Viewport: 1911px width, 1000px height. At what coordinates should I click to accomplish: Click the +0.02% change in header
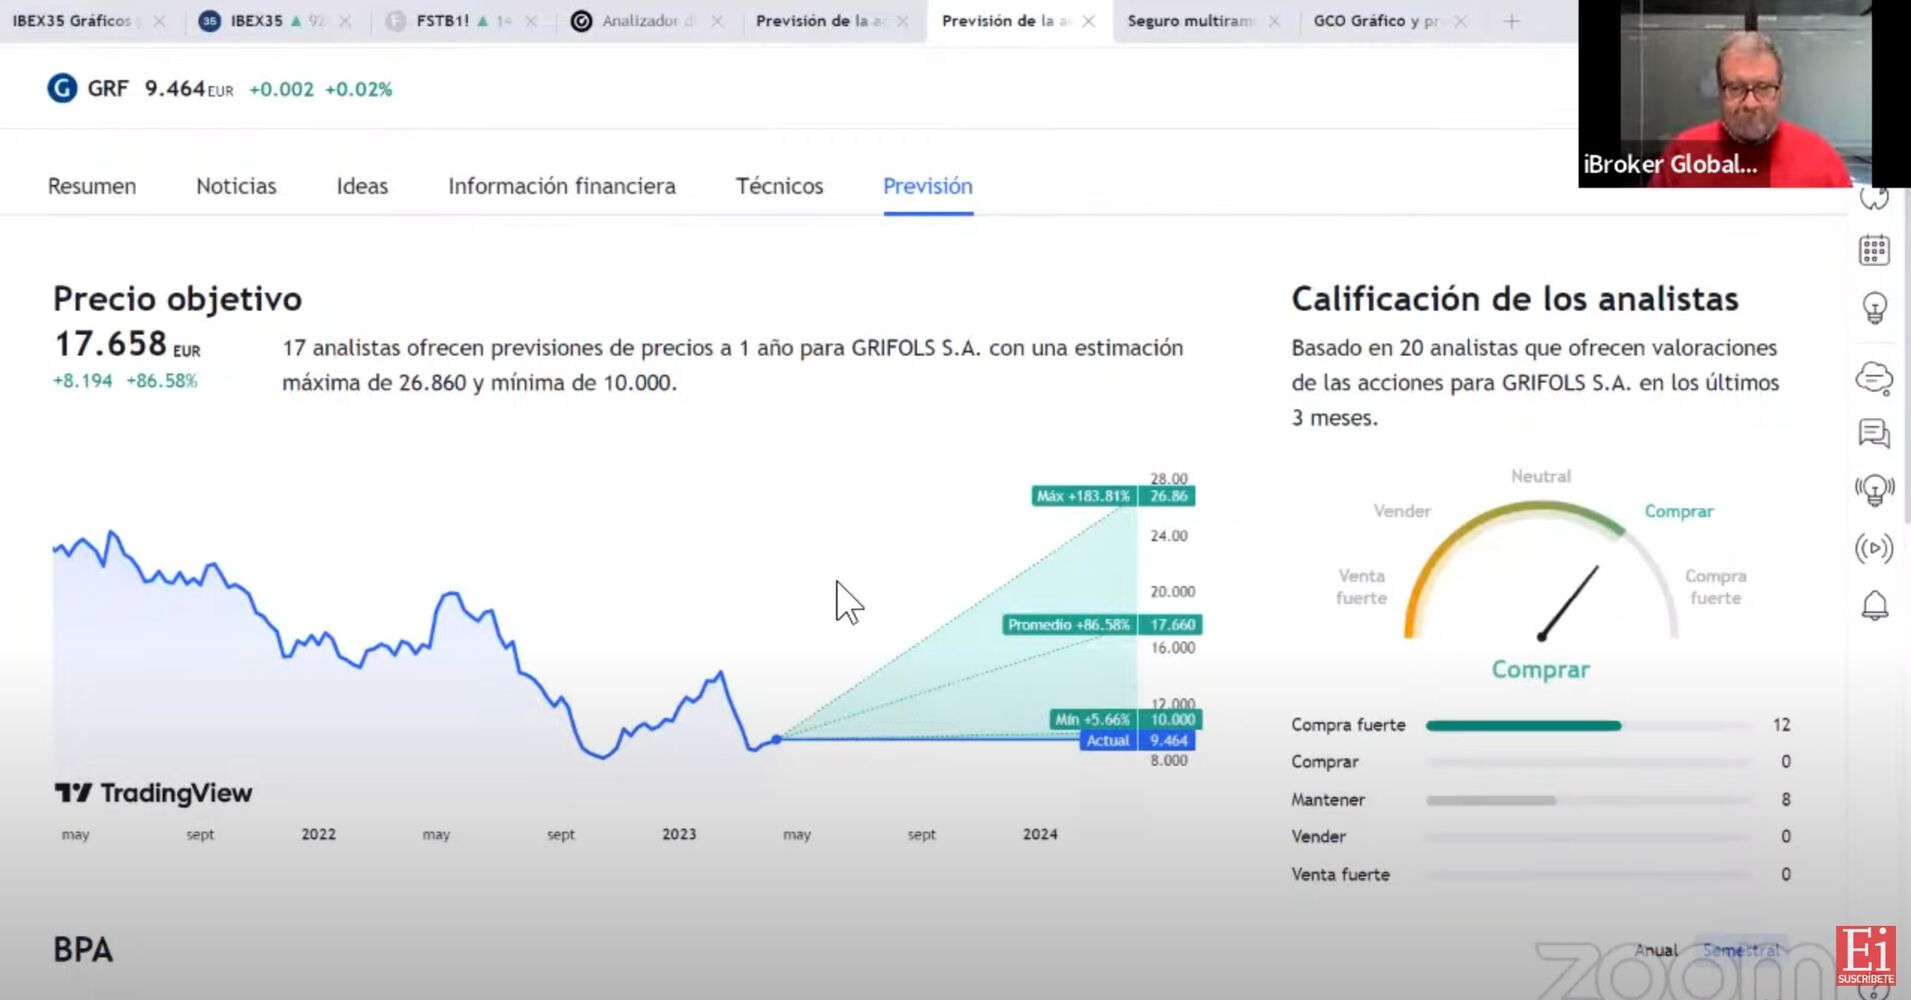pyautogui.click(x=359, y=90)
